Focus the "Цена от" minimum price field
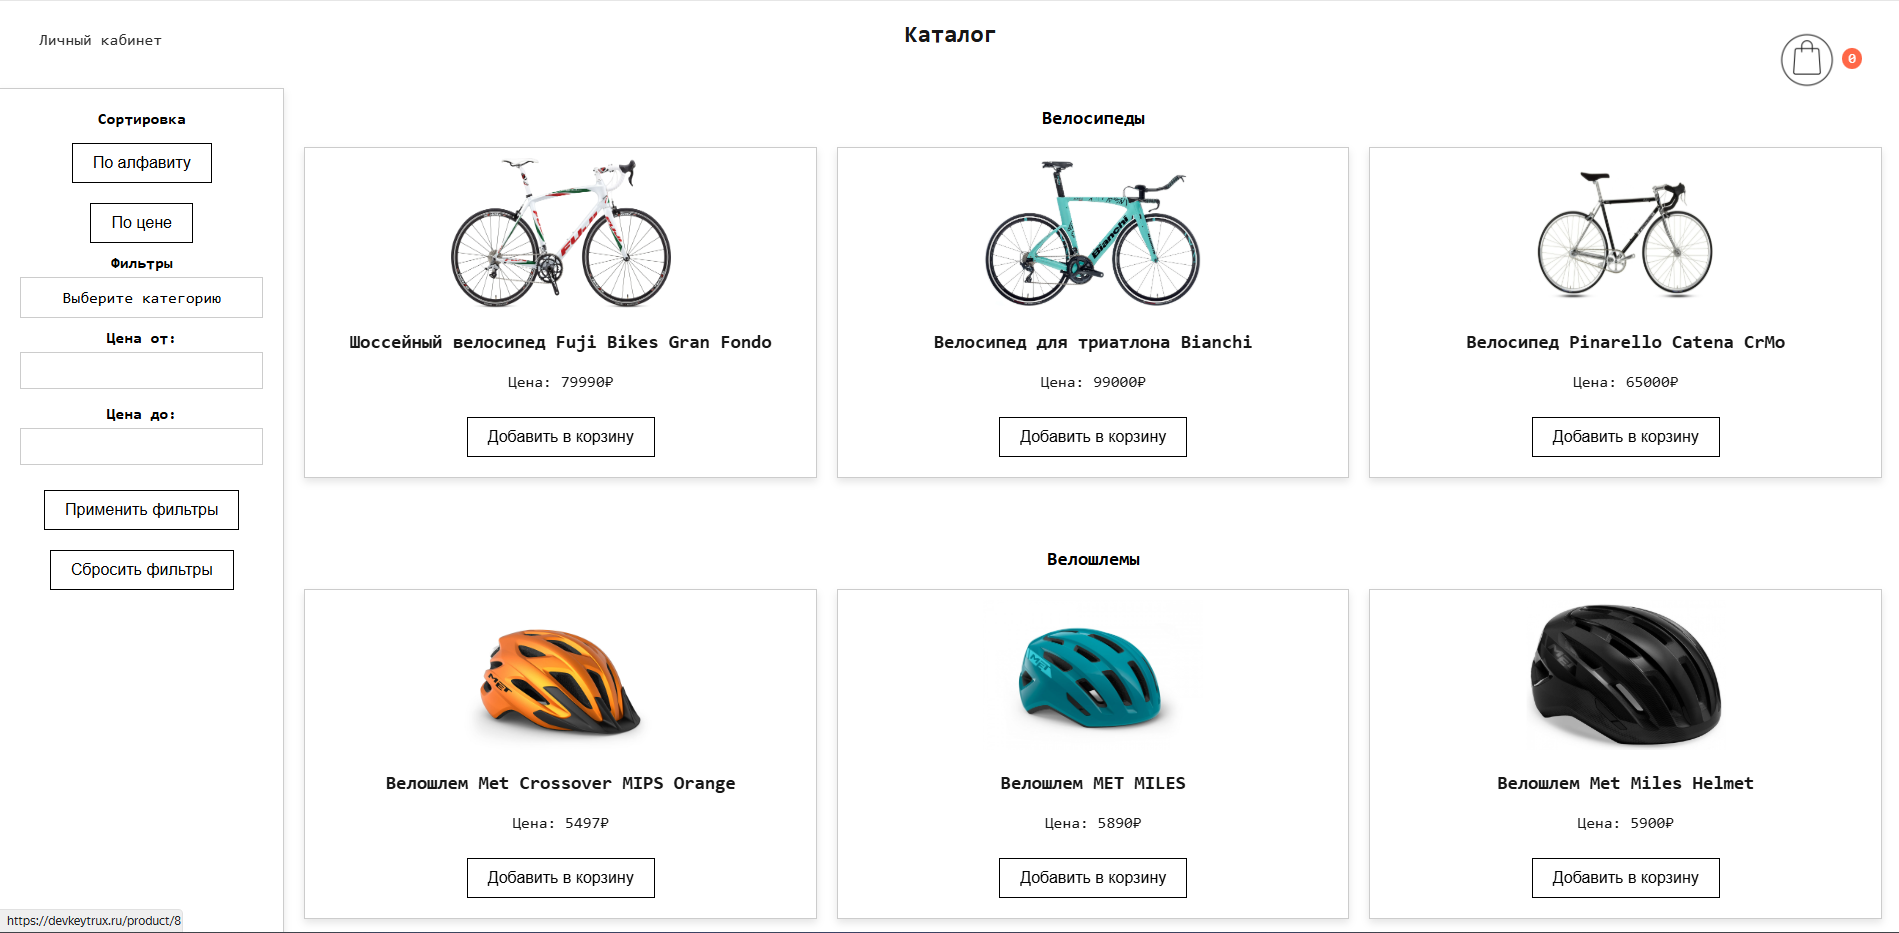This screenshot has width=1899, height=933. pyautogui.click(x=141, y=370)
